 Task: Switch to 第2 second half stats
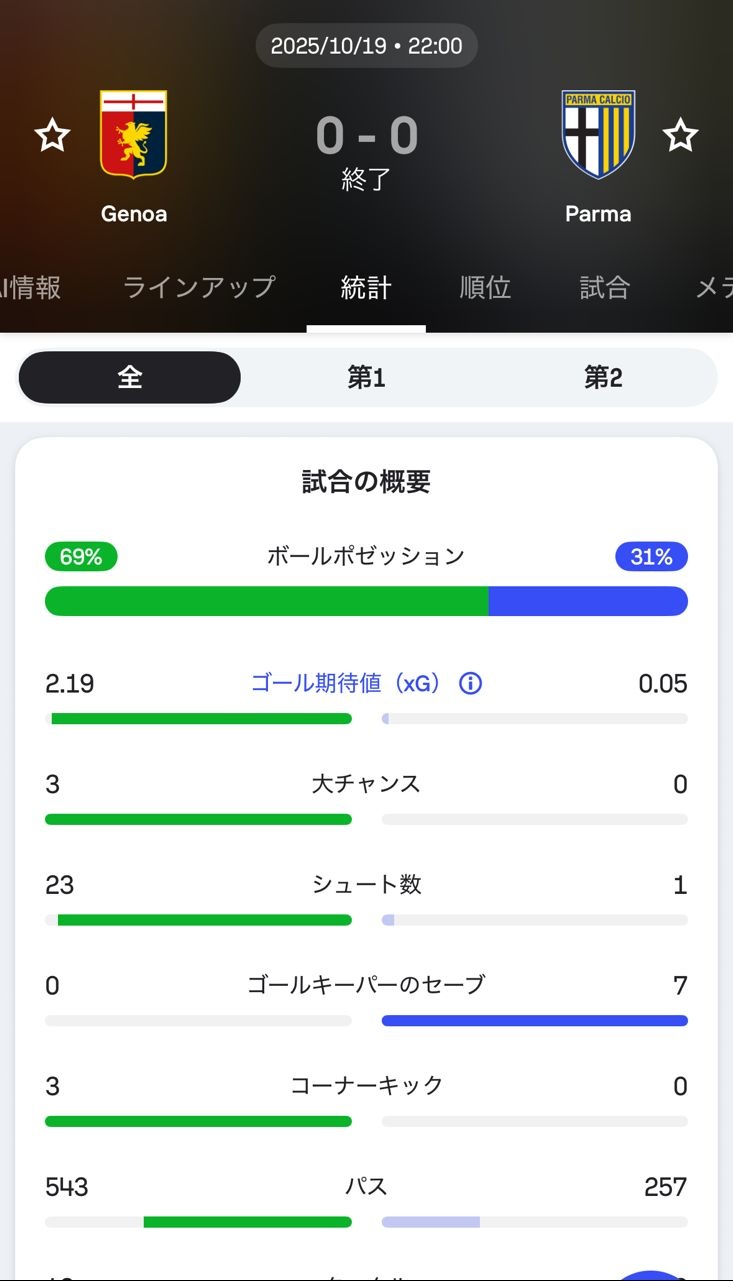pyautogui.click(x=603, y=377)
